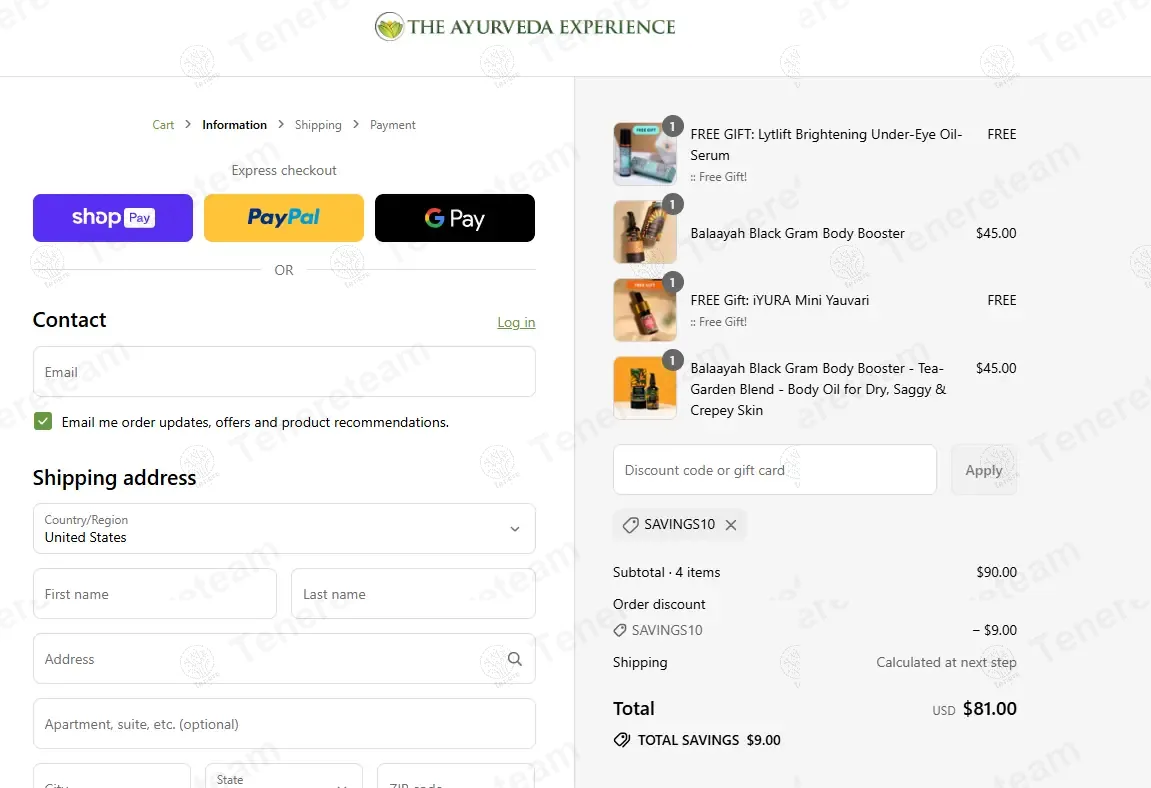Viewport: 1151px width, 788px height.
Task: Open the Country/Region dropdown
Action: (x=284, y=528)
